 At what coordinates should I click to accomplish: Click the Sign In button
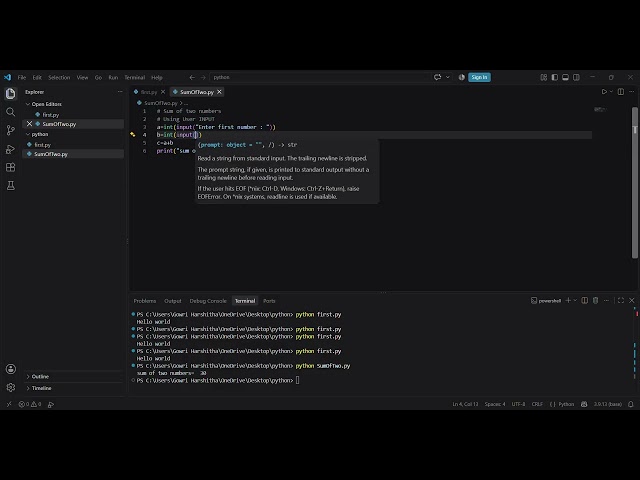[x=479, y=77]
